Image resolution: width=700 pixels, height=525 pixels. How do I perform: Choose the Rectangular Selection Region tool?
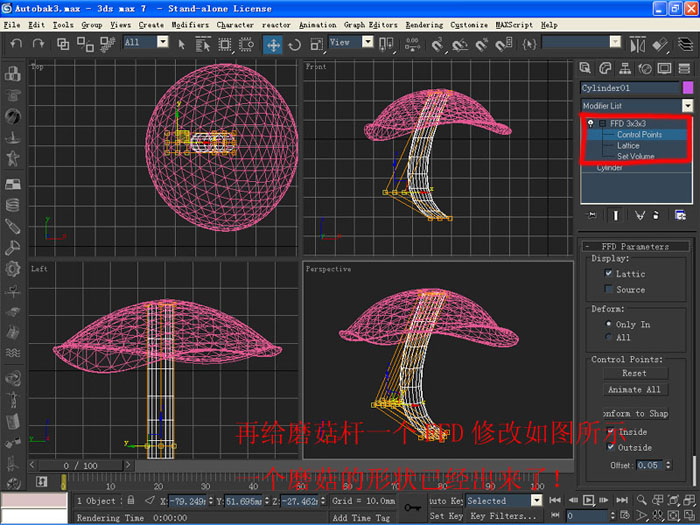225,44
